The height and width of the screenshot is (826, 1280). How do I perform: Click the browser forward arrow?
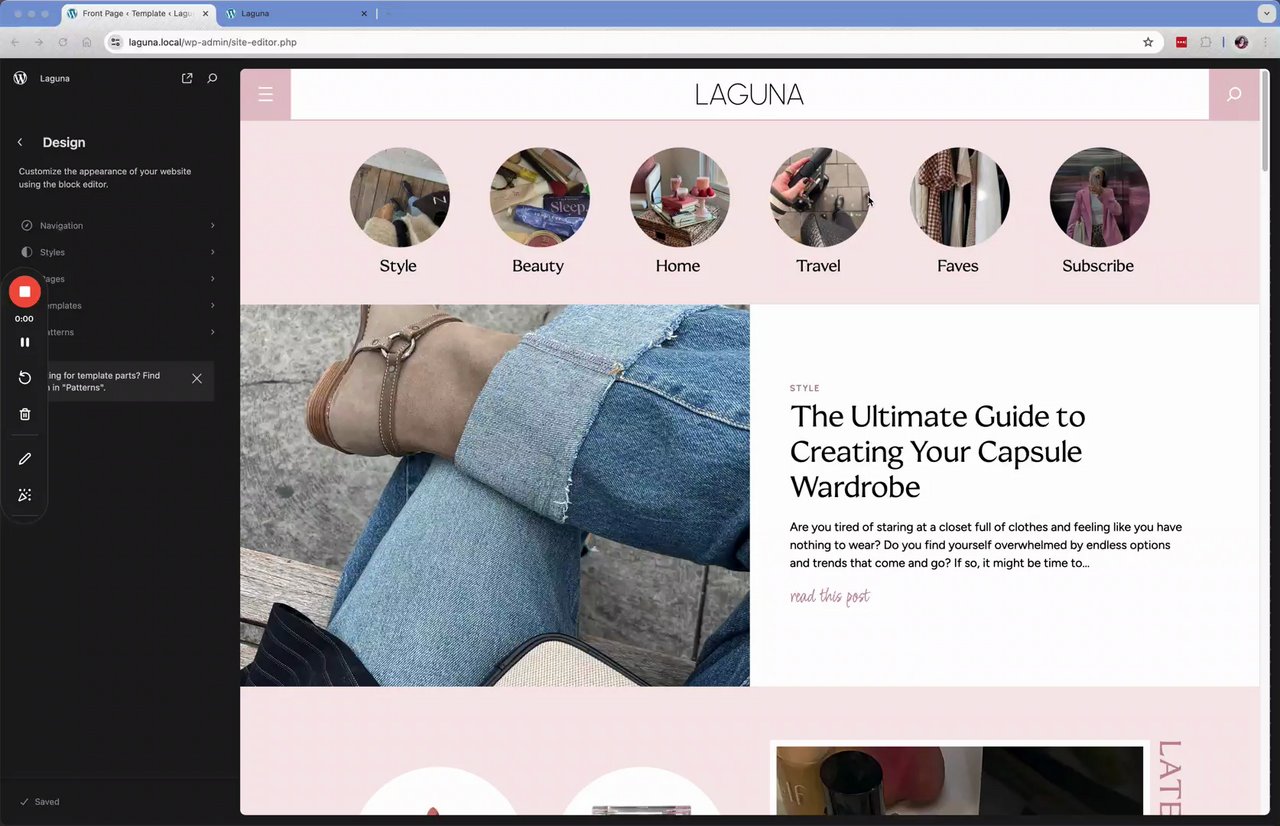(38, 42)
